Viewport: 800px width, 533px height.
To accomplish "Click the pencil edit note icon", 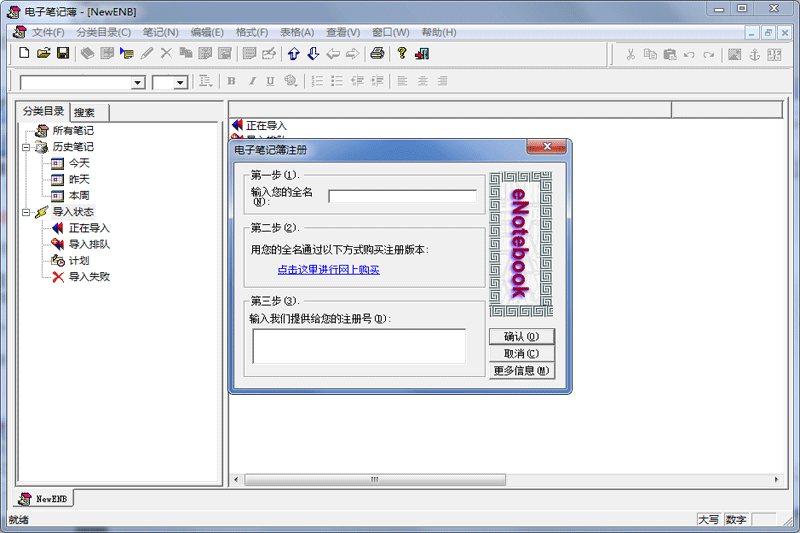I will coord(146,53).
